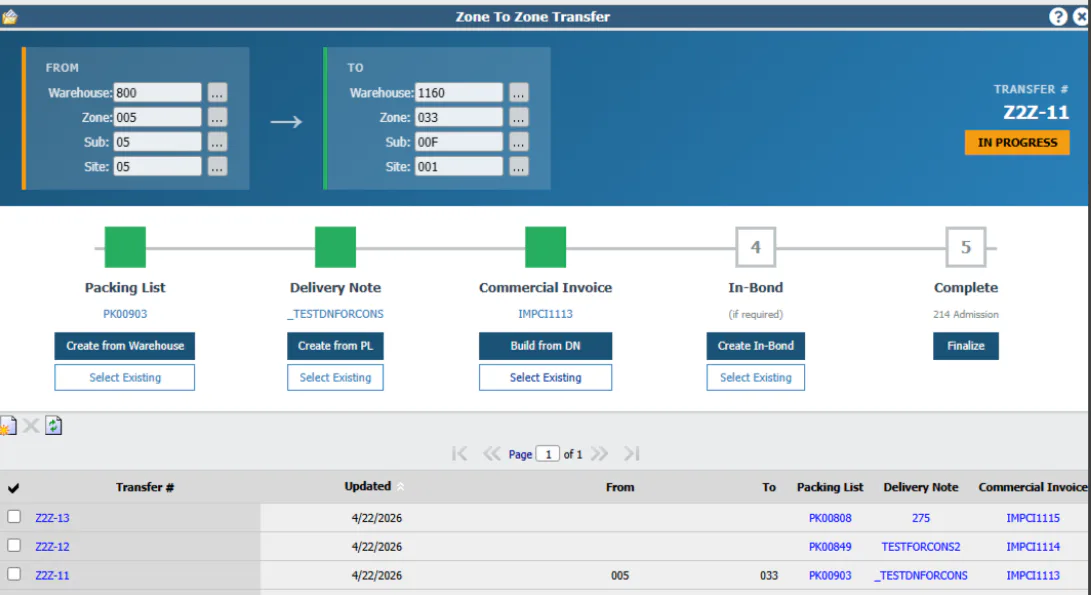The width and height of the screenshot is (1091, 595).
Task: Open To Zone lookup ellipsis
Action: click(x=518, y=118)
